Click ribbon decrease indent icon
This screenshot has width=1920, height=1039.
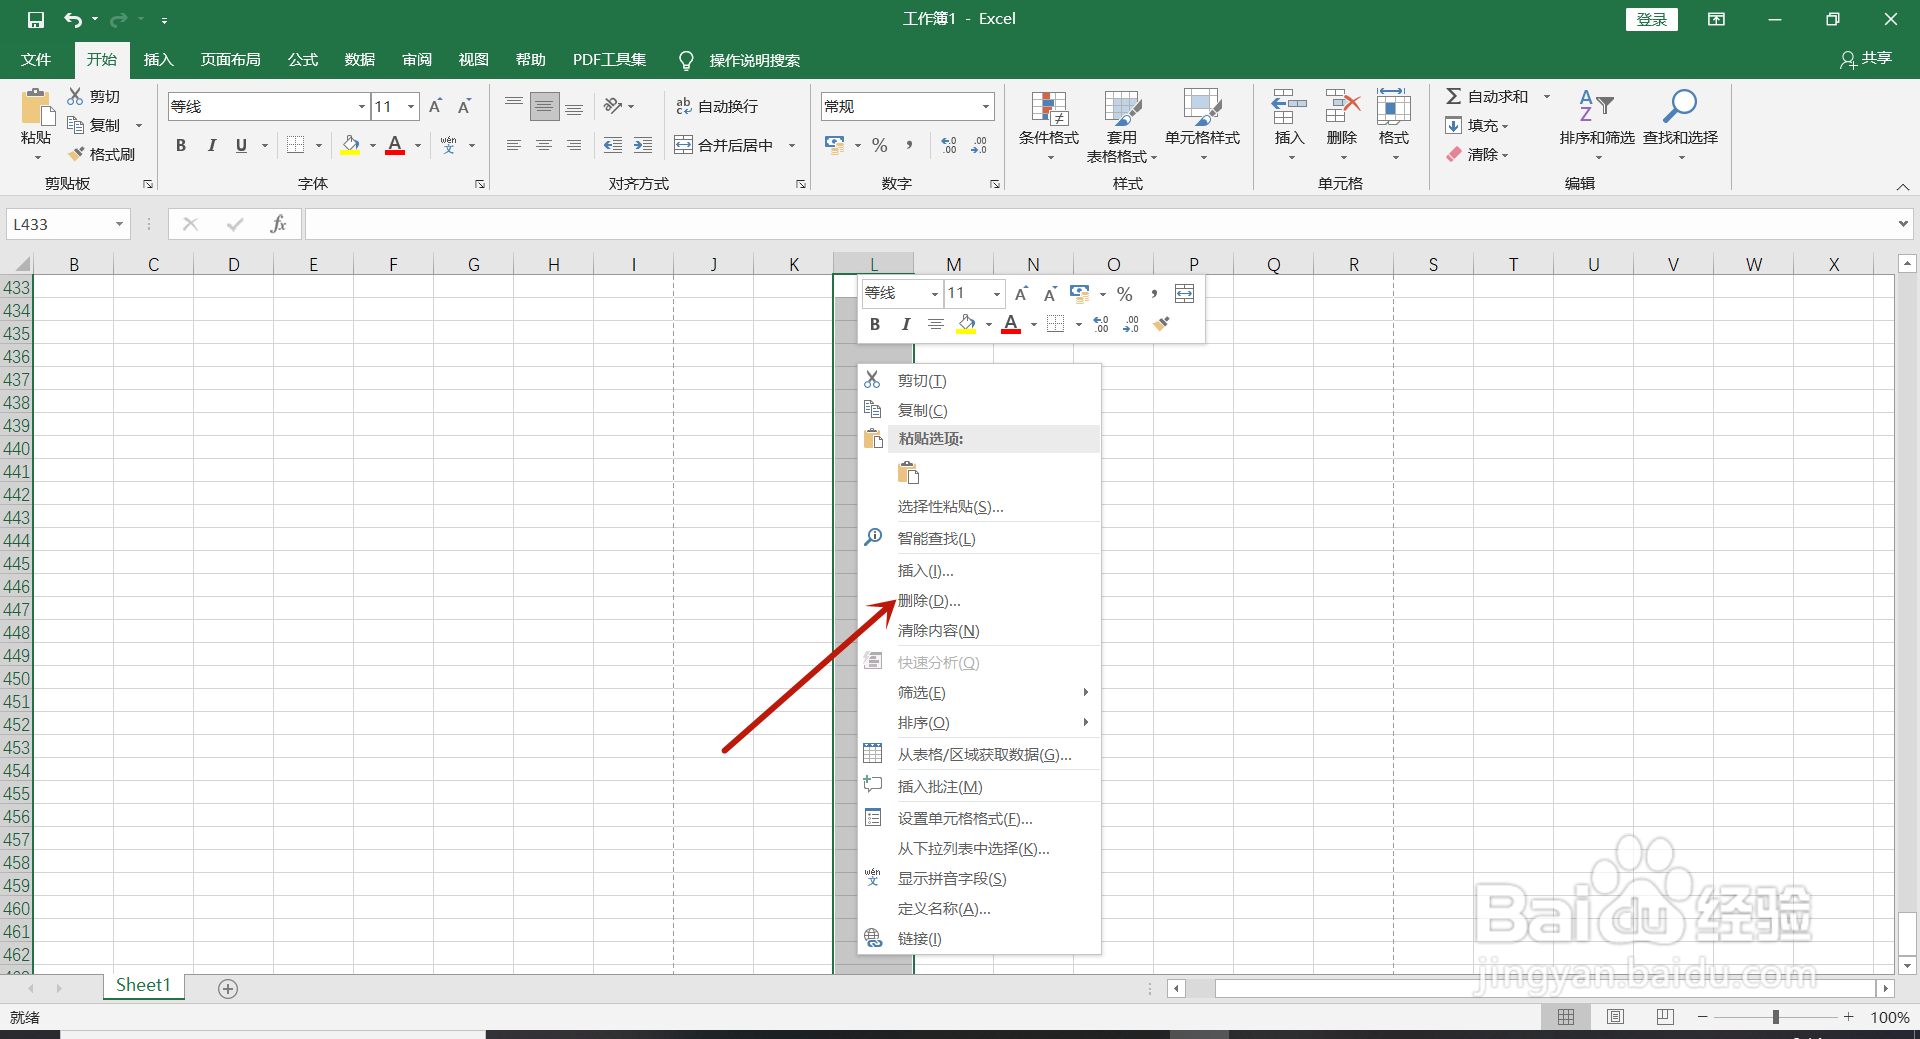613,145
